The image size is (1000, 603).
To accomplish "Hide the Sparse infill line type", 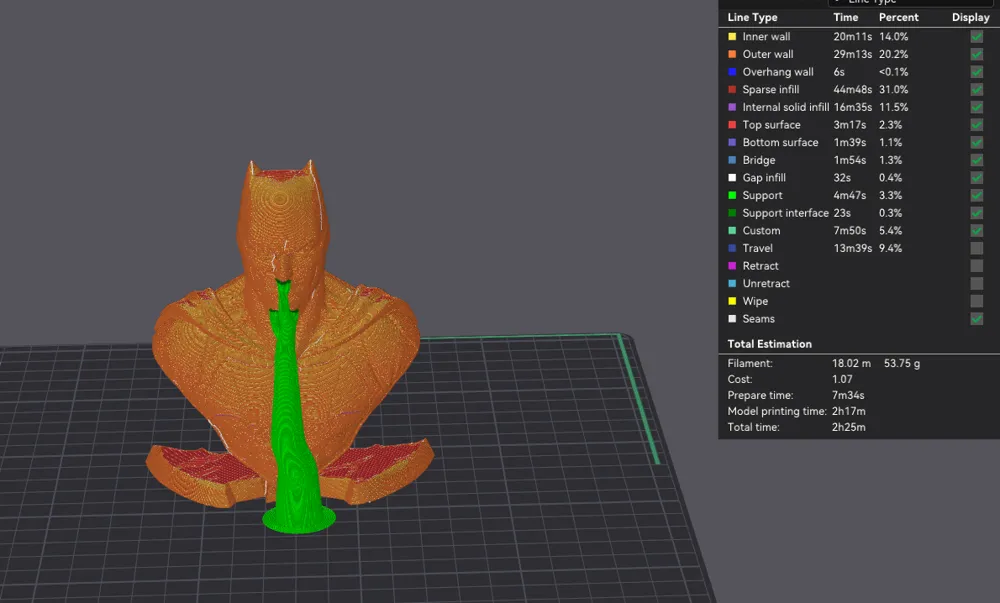I will click(976, 90).
